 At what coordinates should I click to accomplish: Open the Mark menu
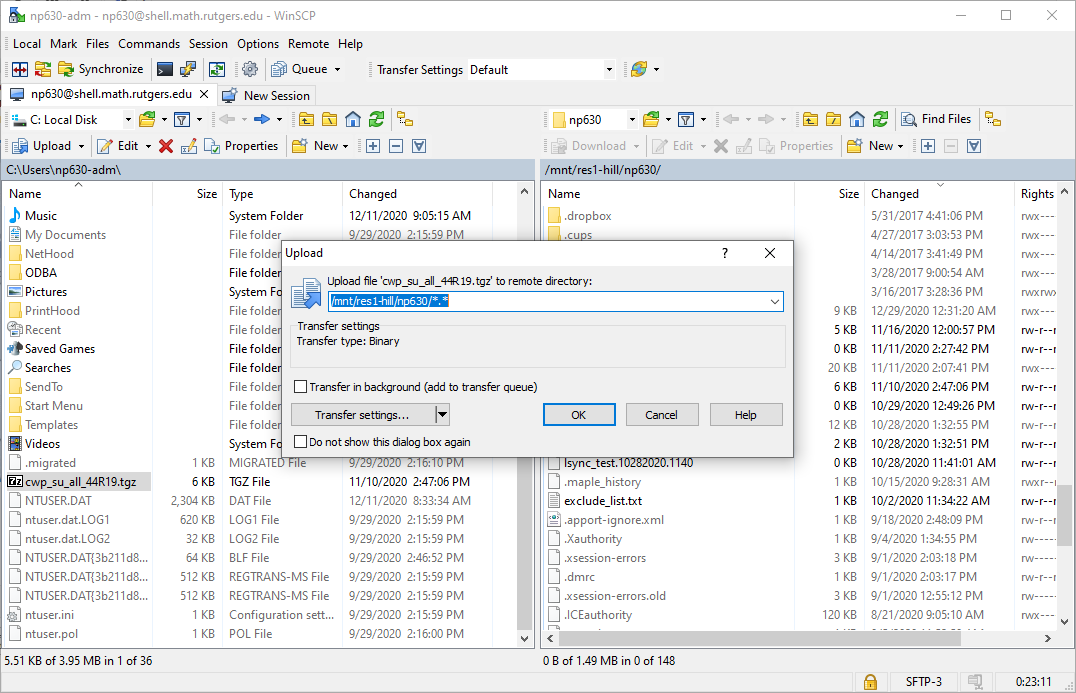(63, 44)
